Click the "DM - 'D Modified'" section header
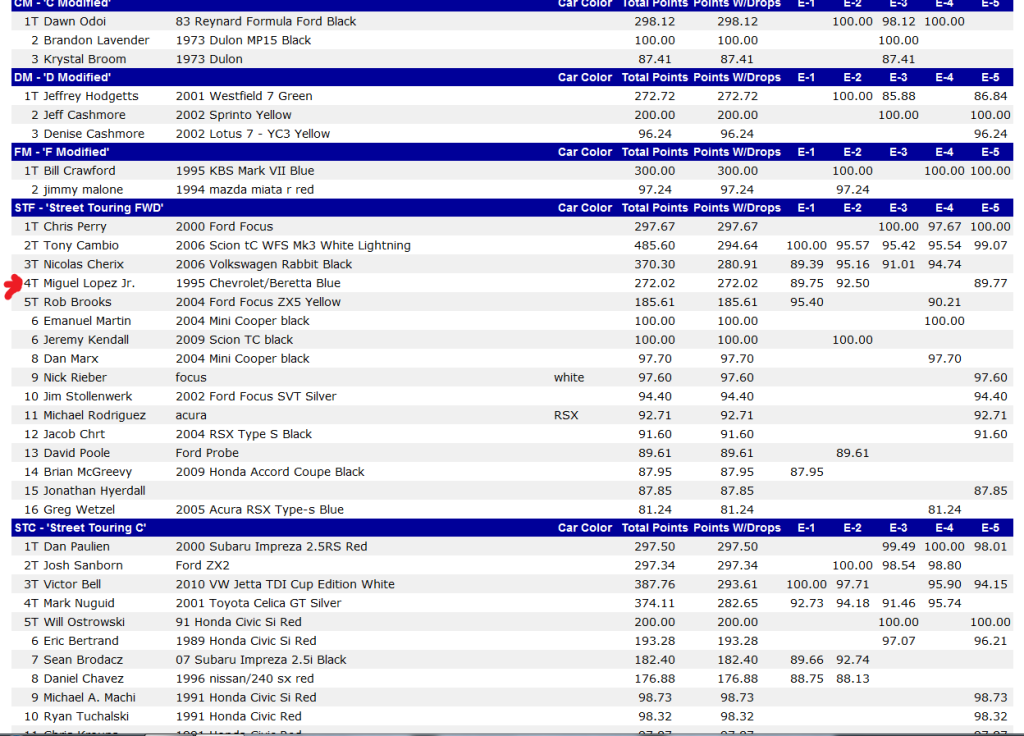The height and width of the screenshot is (736, 1024). point(63,78)
